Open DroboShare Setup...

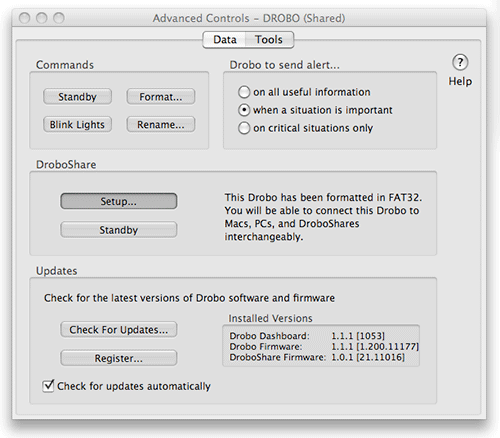pos(119,201)
